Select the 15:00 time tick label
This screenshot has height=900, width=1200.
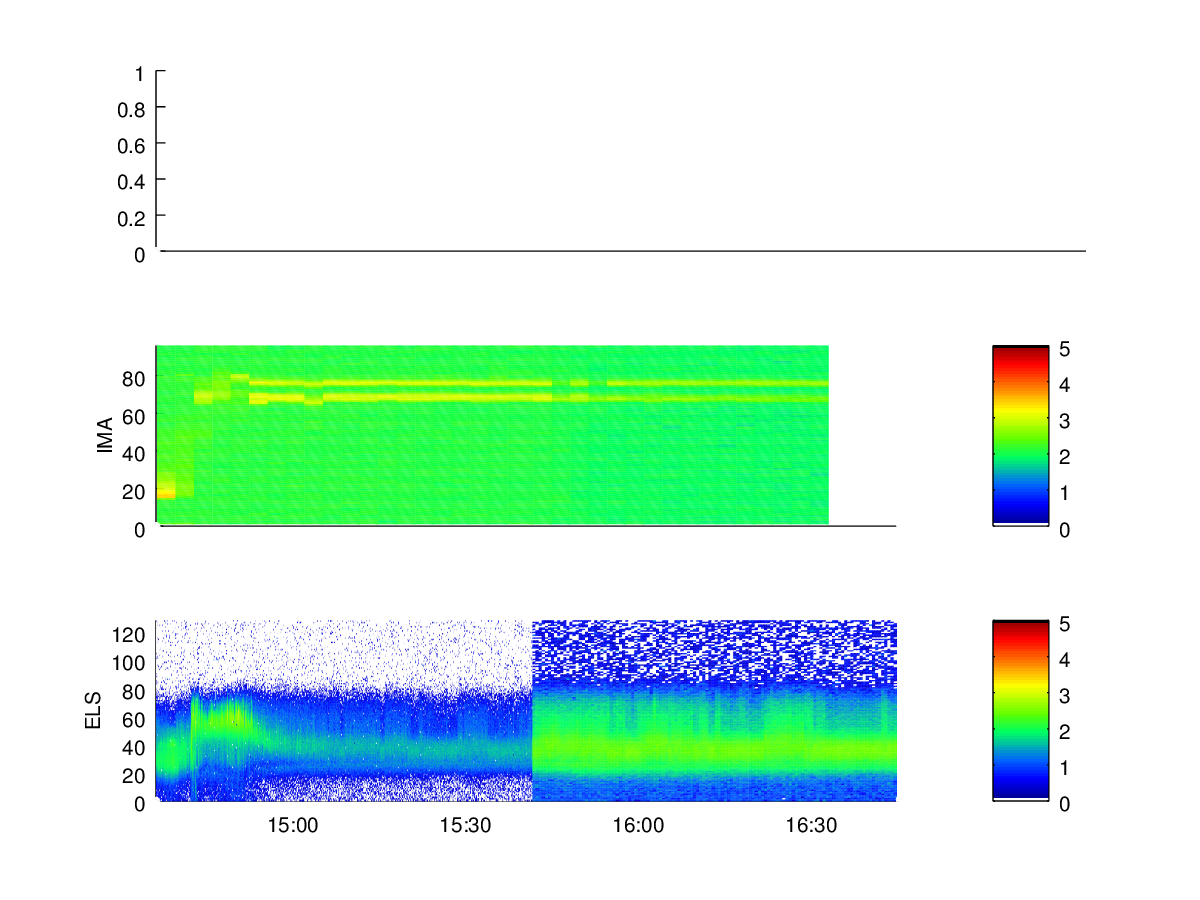tap(293, 826)
